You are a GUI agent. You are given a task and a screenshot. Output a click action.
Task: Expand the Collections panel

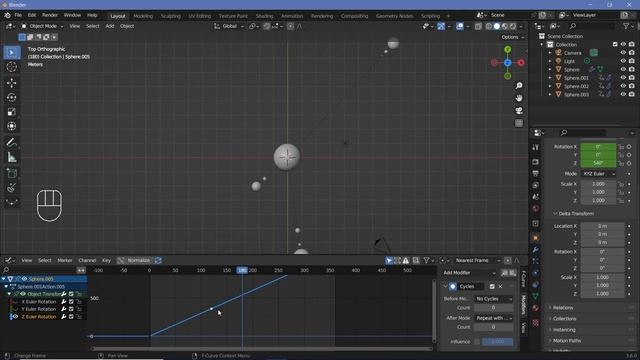pos(564,319)
